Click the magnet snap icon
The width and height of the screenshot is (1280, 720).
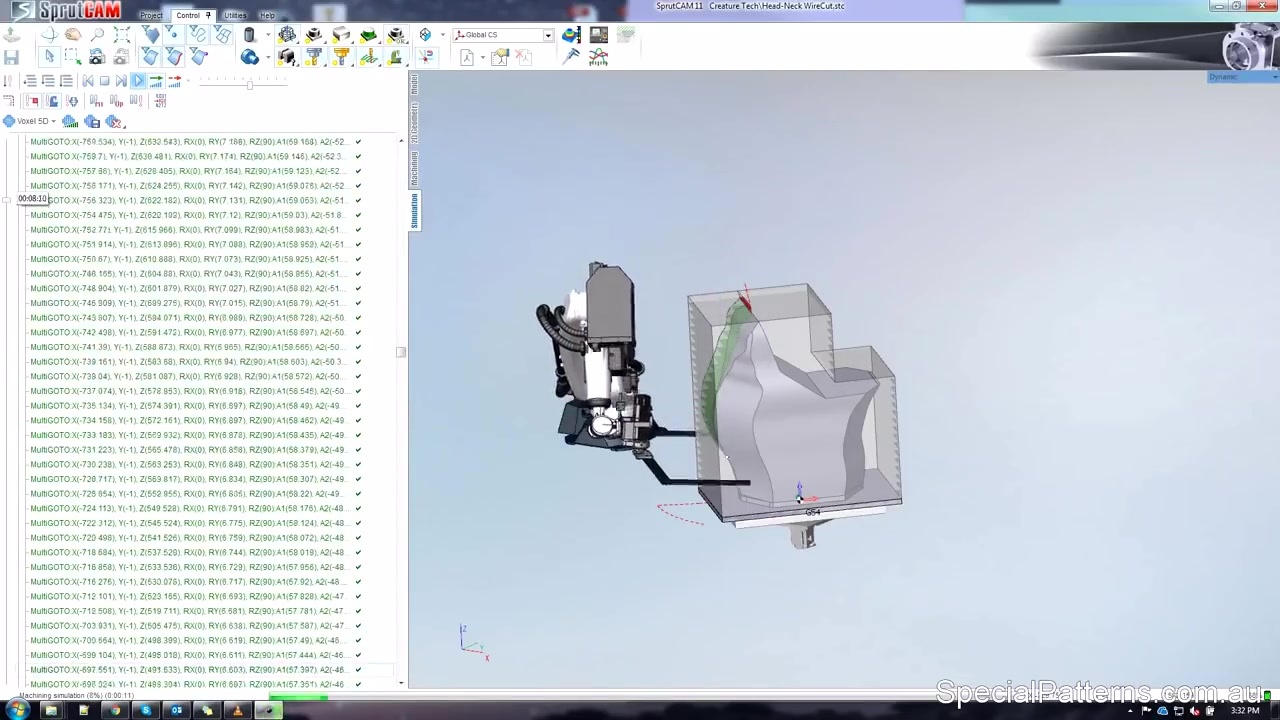tap(427, 57)
